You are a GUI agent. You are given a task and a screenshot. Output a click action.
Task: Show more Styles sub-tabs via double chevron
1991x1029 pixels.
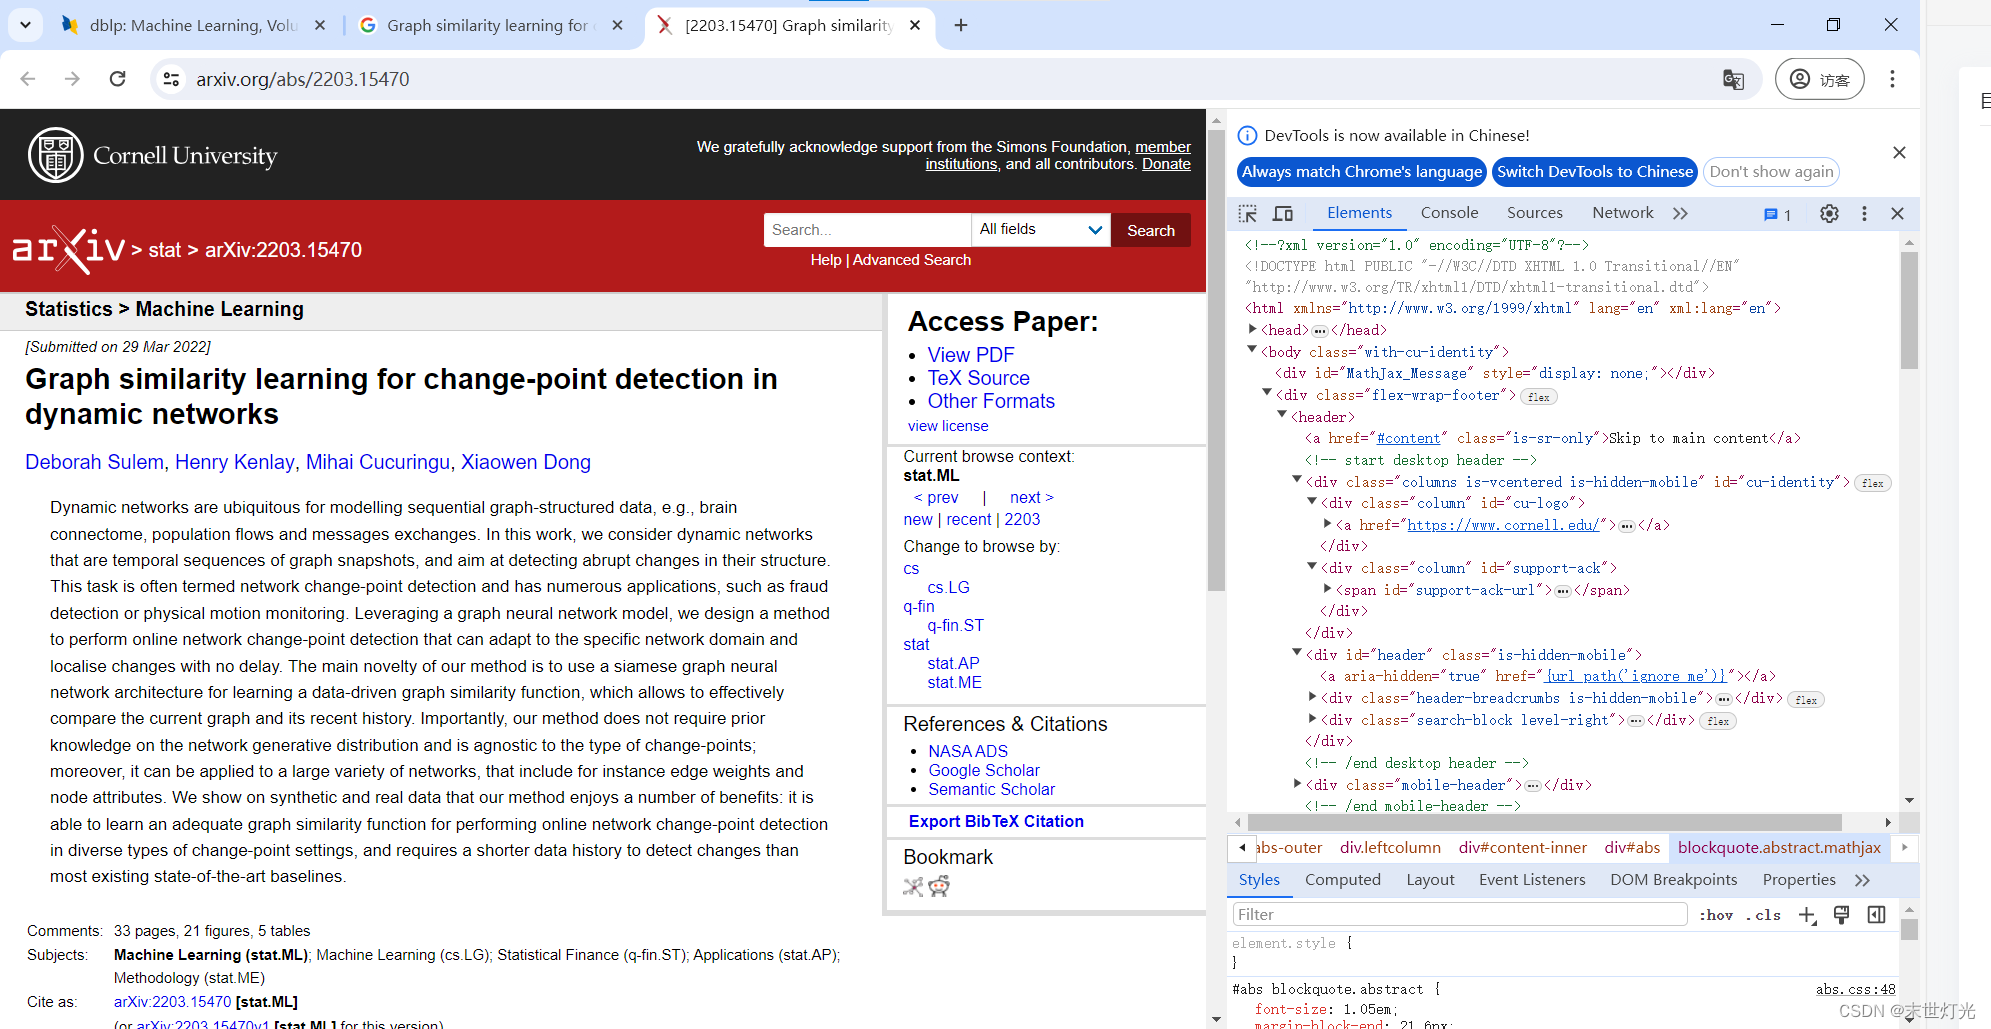click(1862, 880)
